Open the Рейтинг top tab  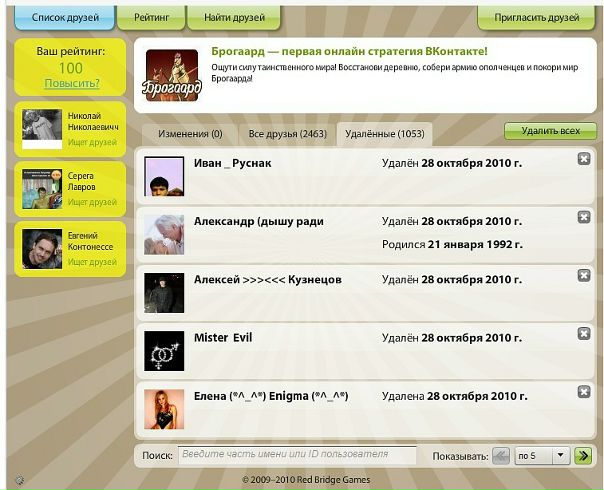(x=155, y=17)
